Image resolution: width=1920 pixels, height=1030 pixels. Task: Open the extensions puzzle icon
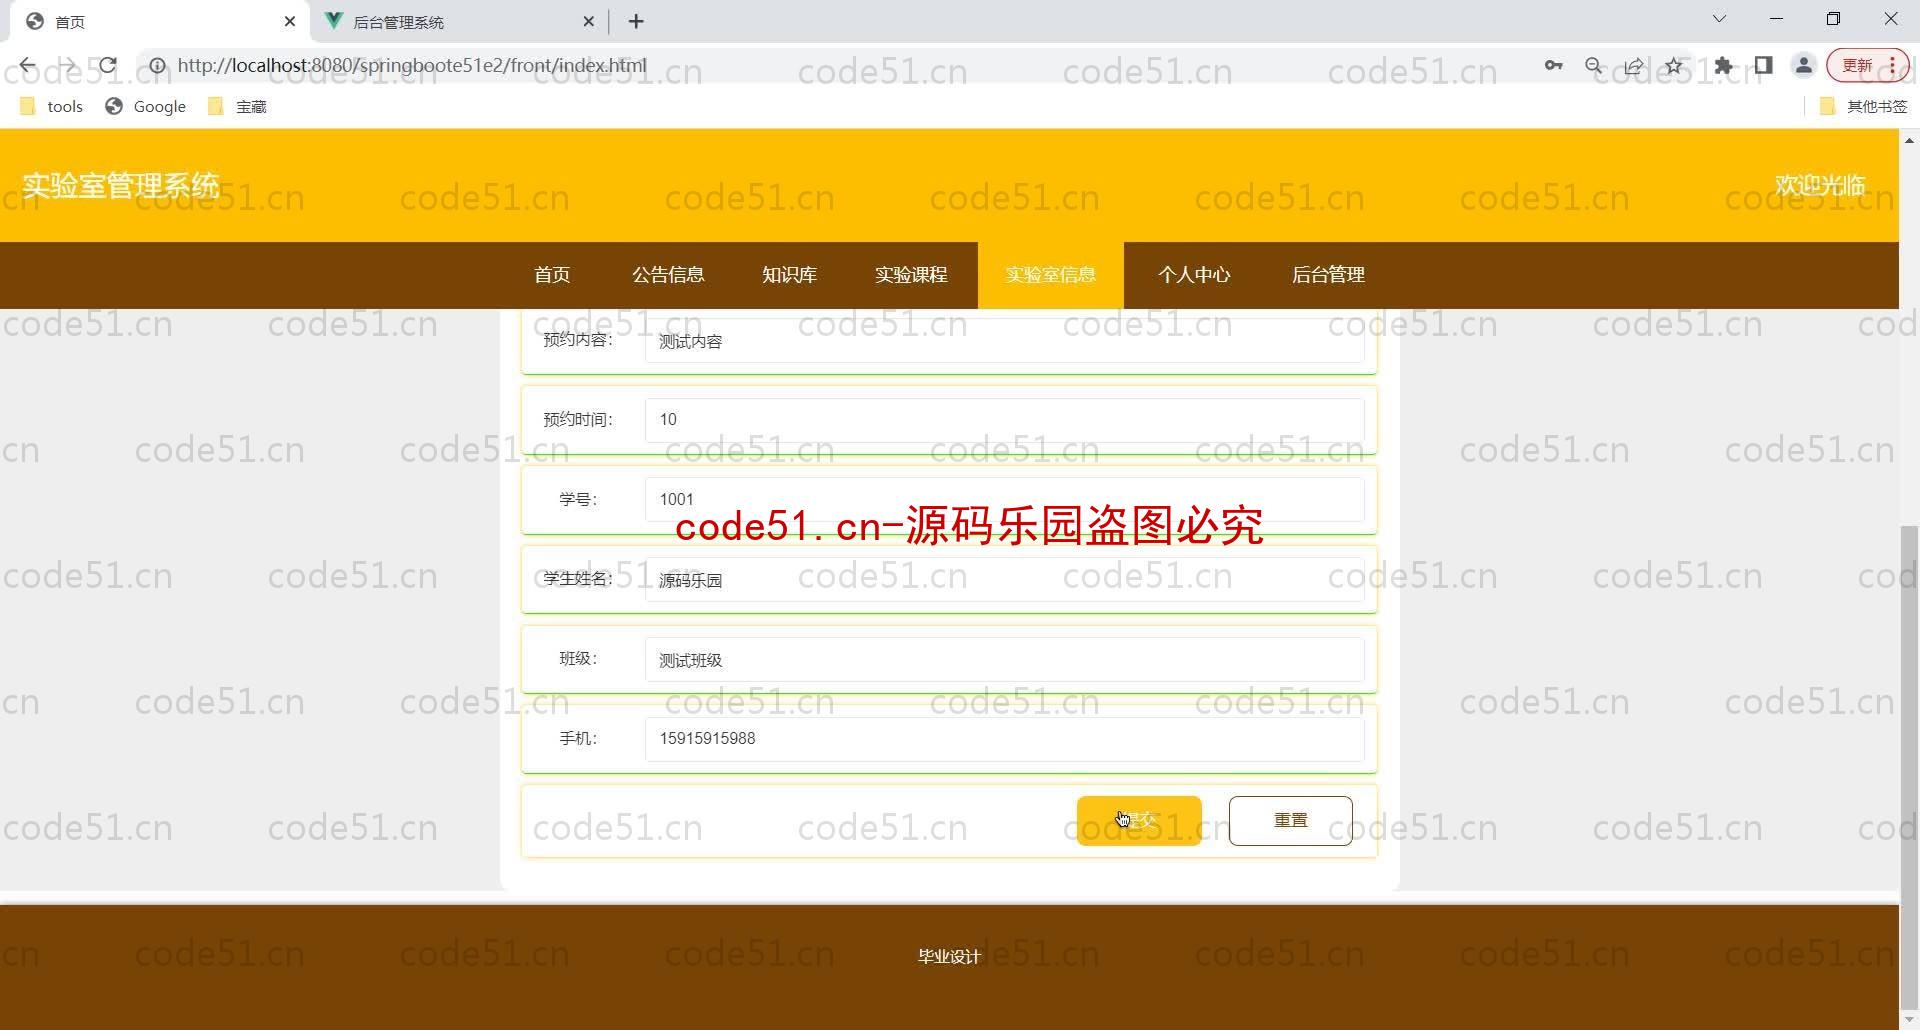pyautogui.click(x=1723, y=66)
